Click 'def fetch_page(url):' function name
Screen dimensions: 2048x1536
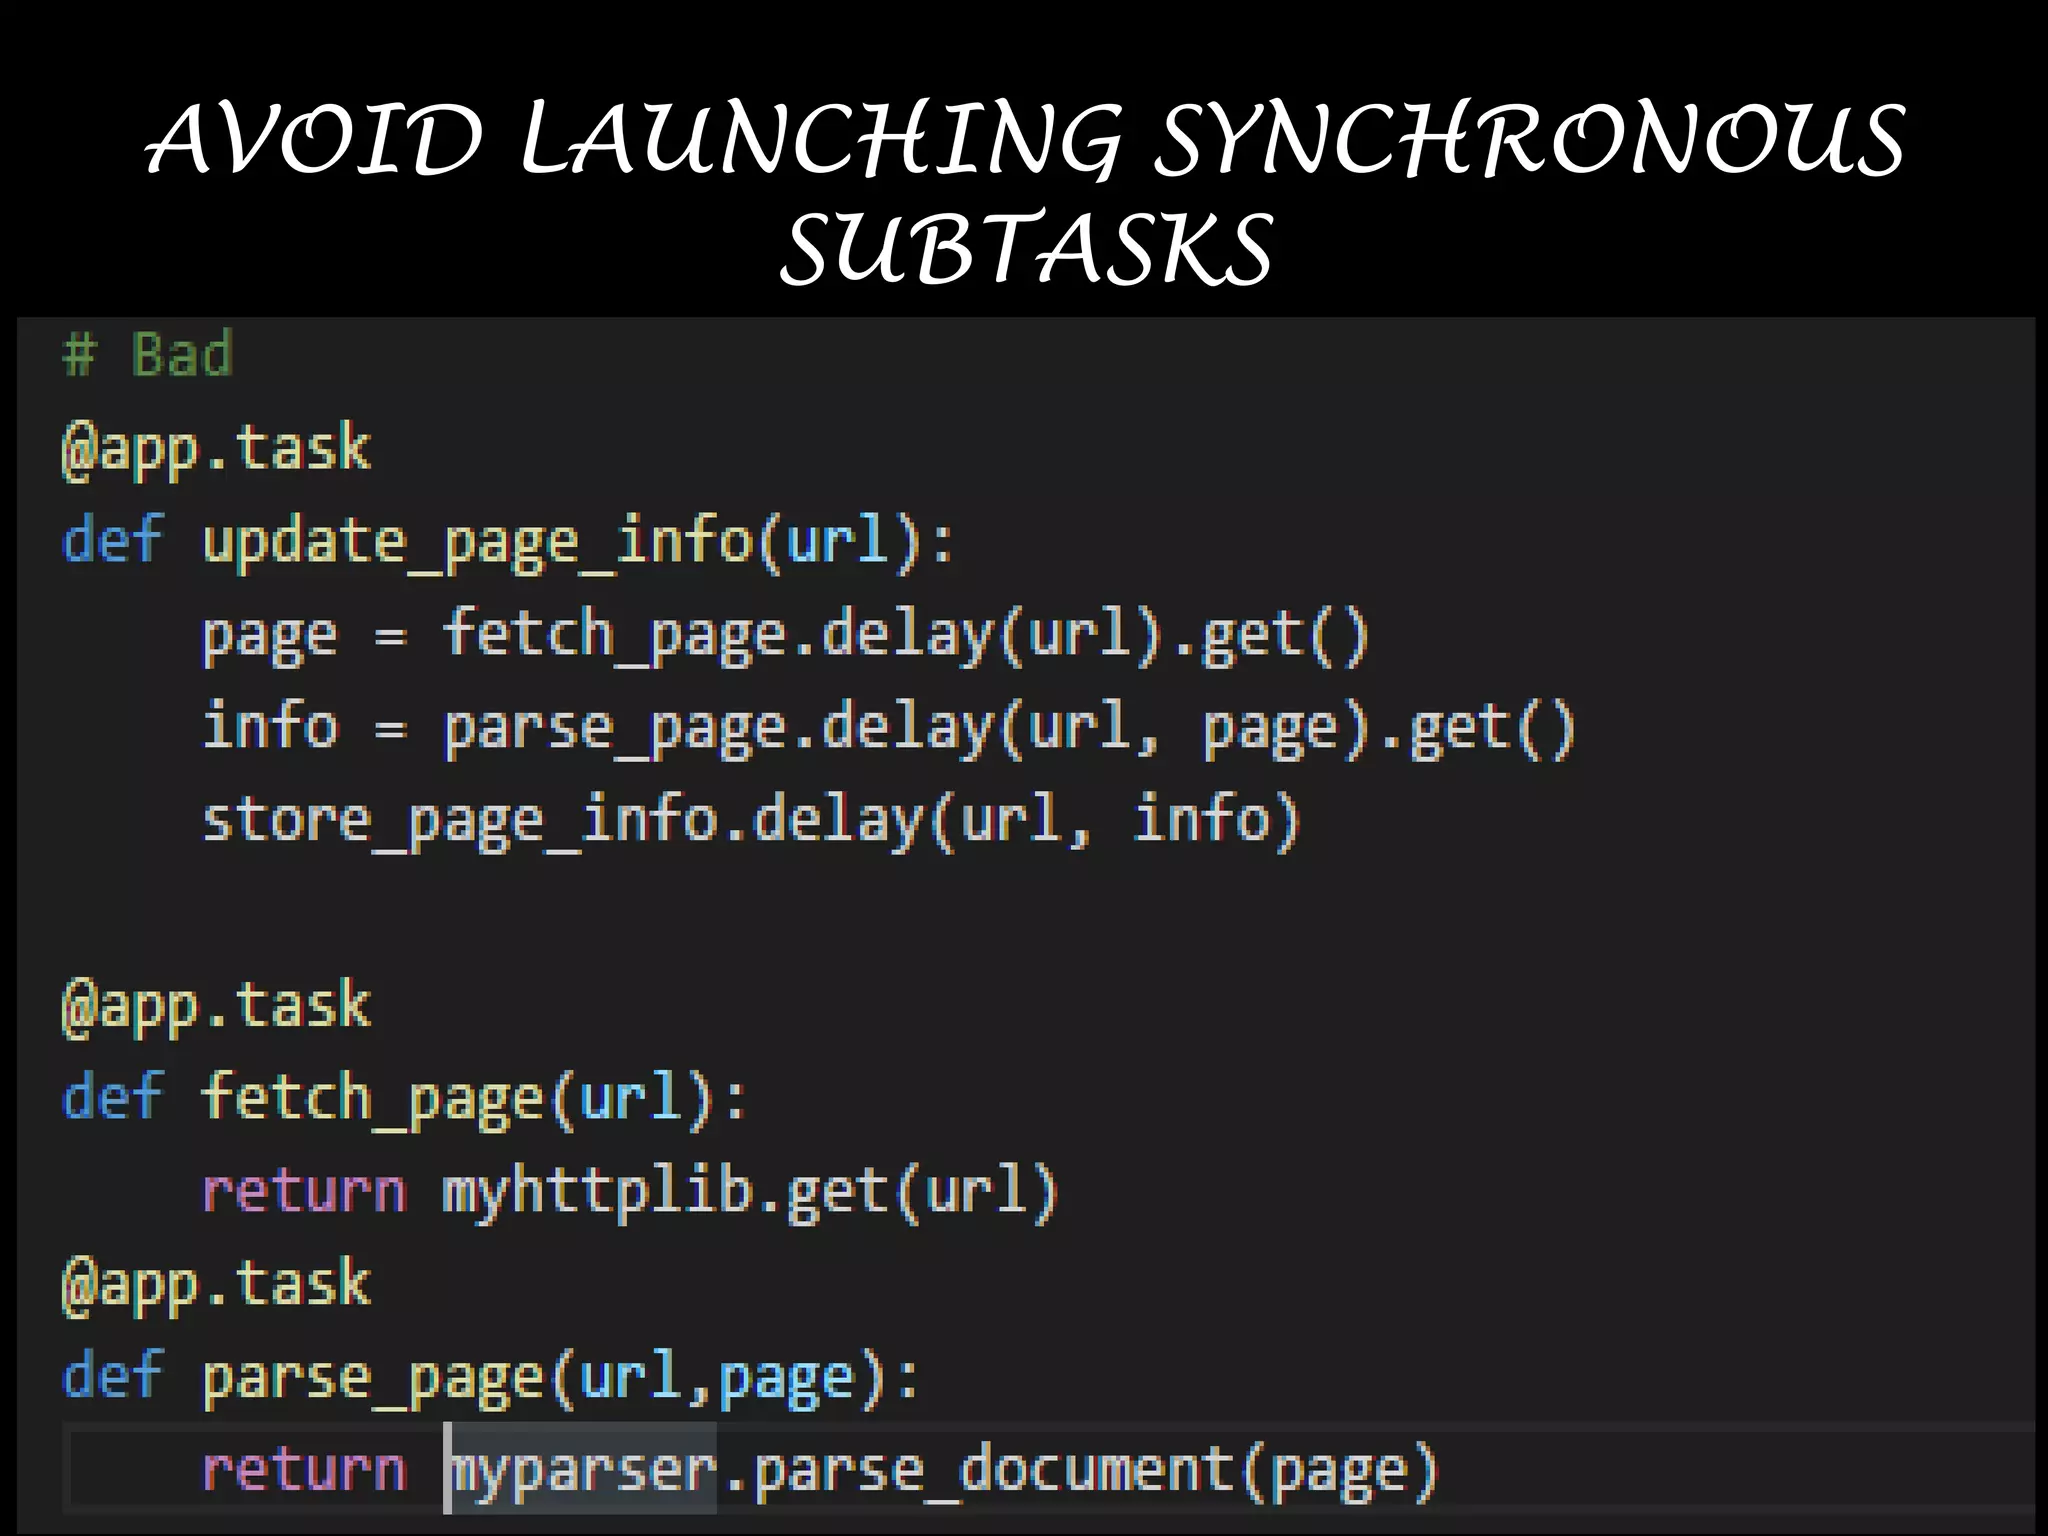coord(372,1098)
